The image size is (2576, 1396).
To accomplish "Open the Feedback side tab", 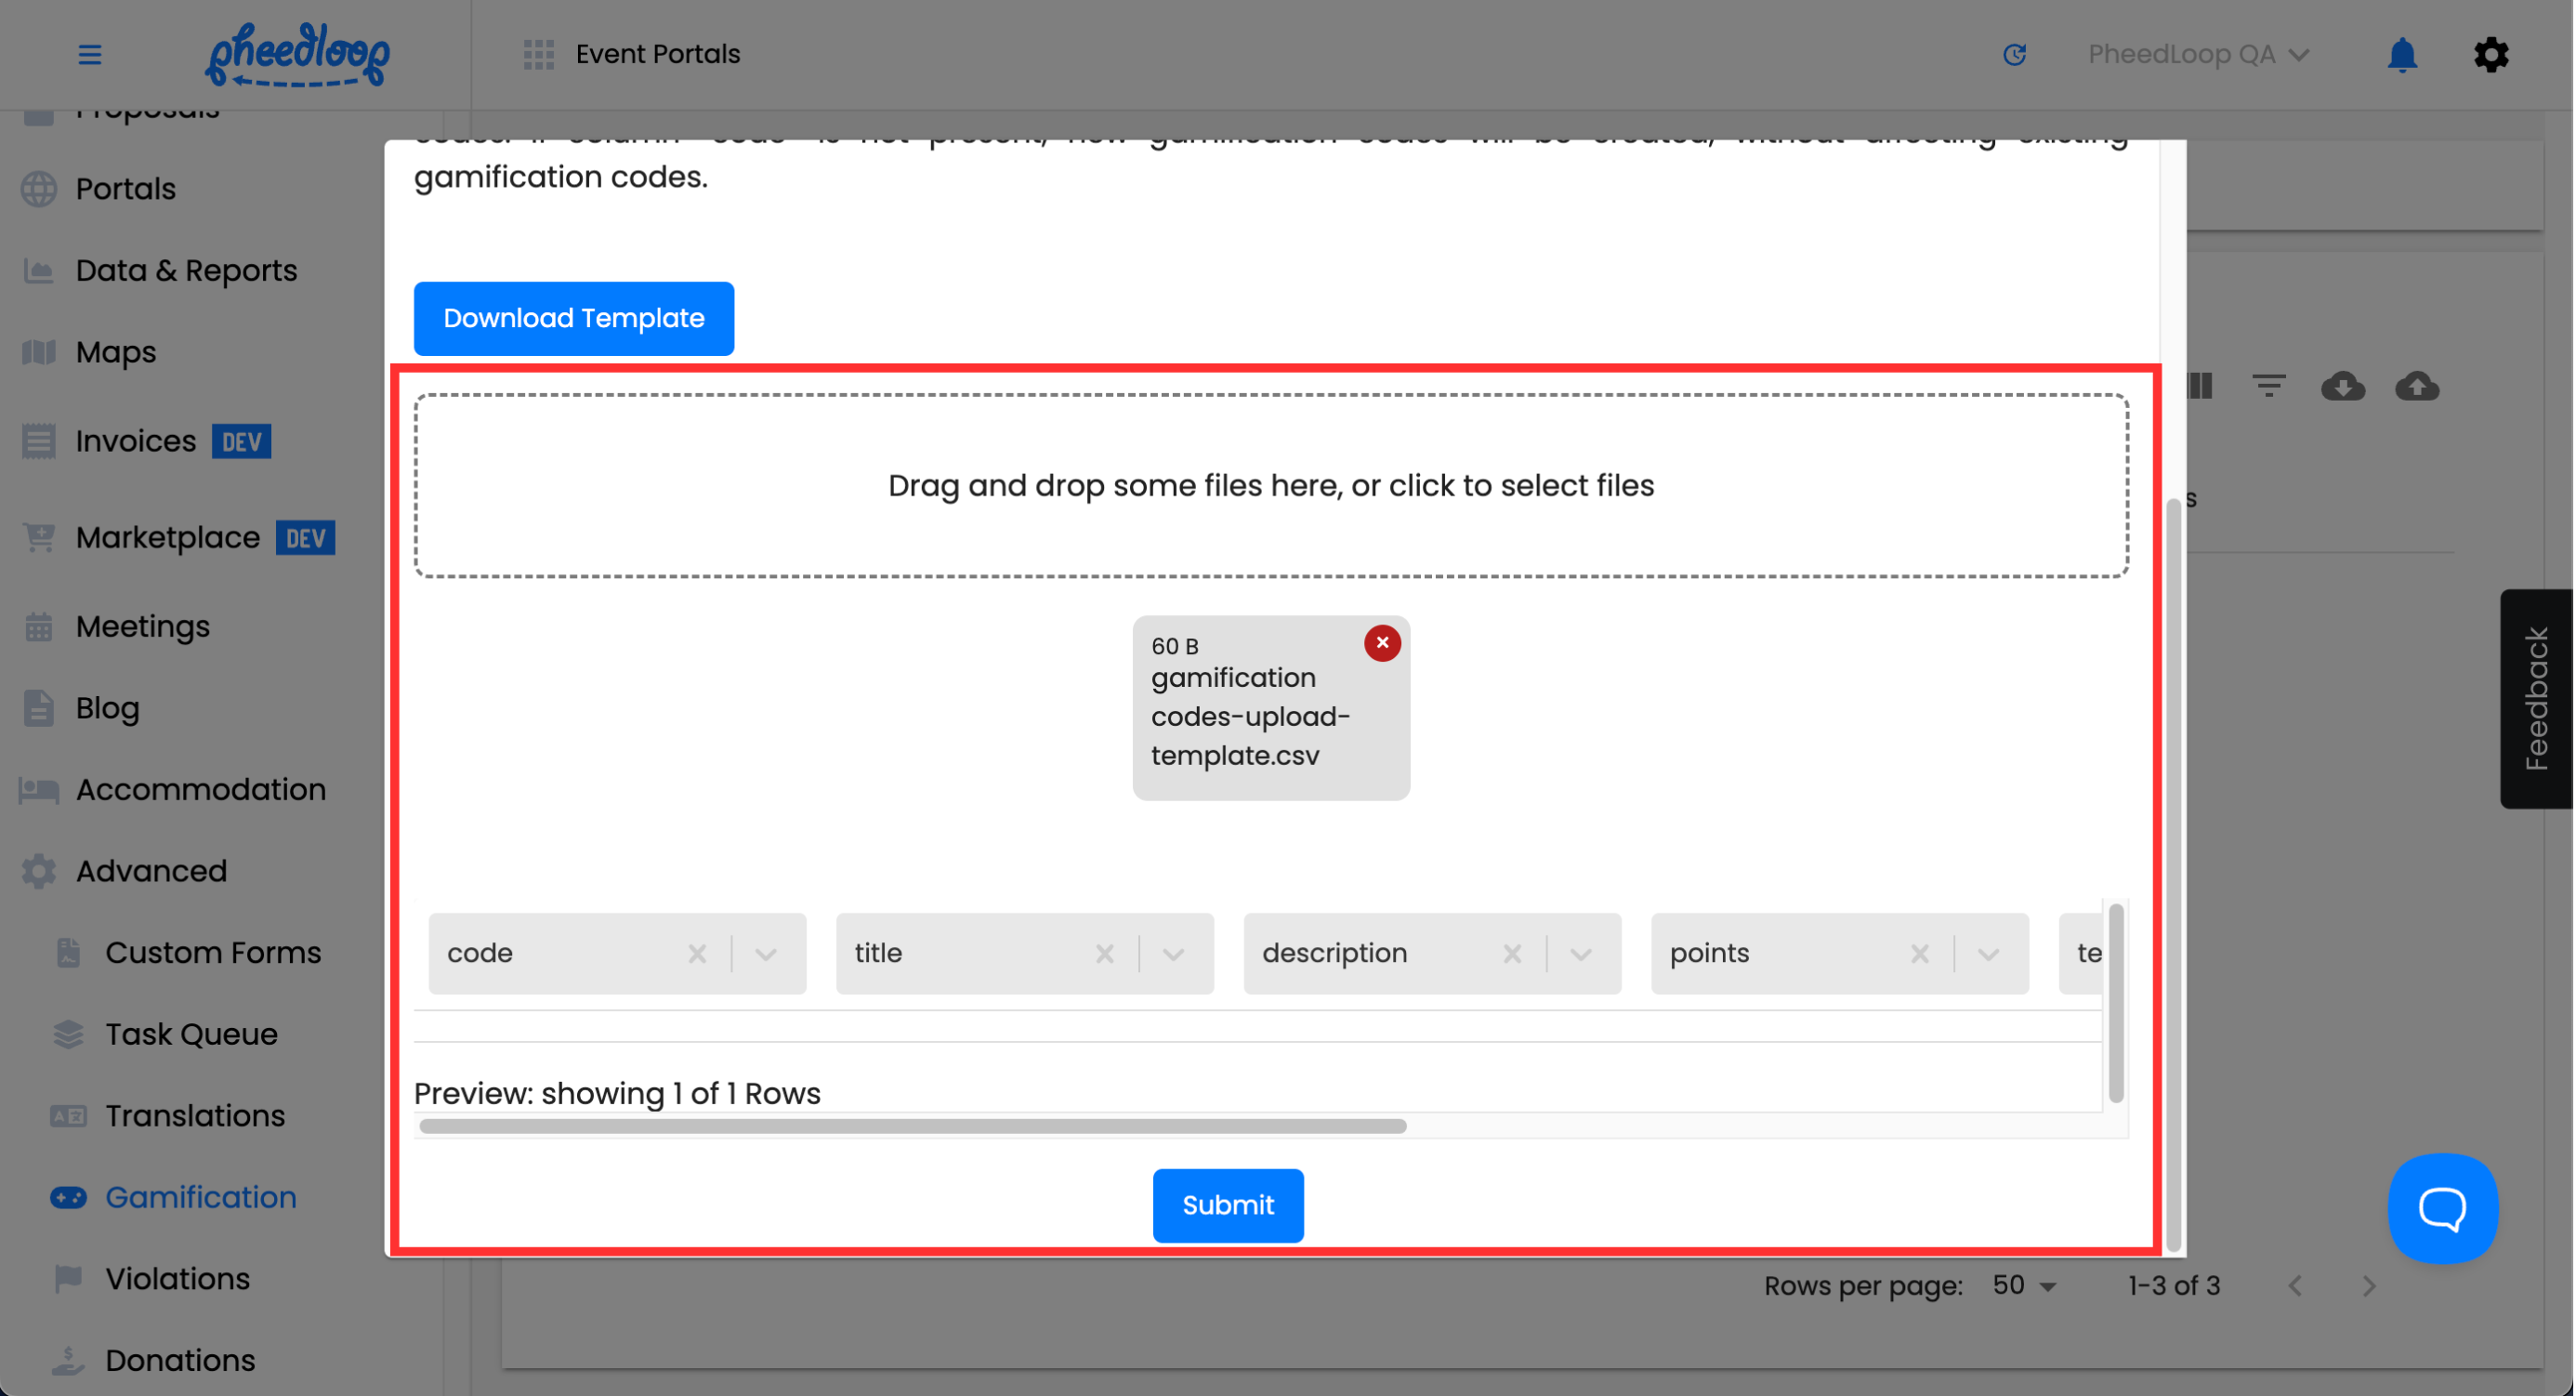I will pos(2536,699).
